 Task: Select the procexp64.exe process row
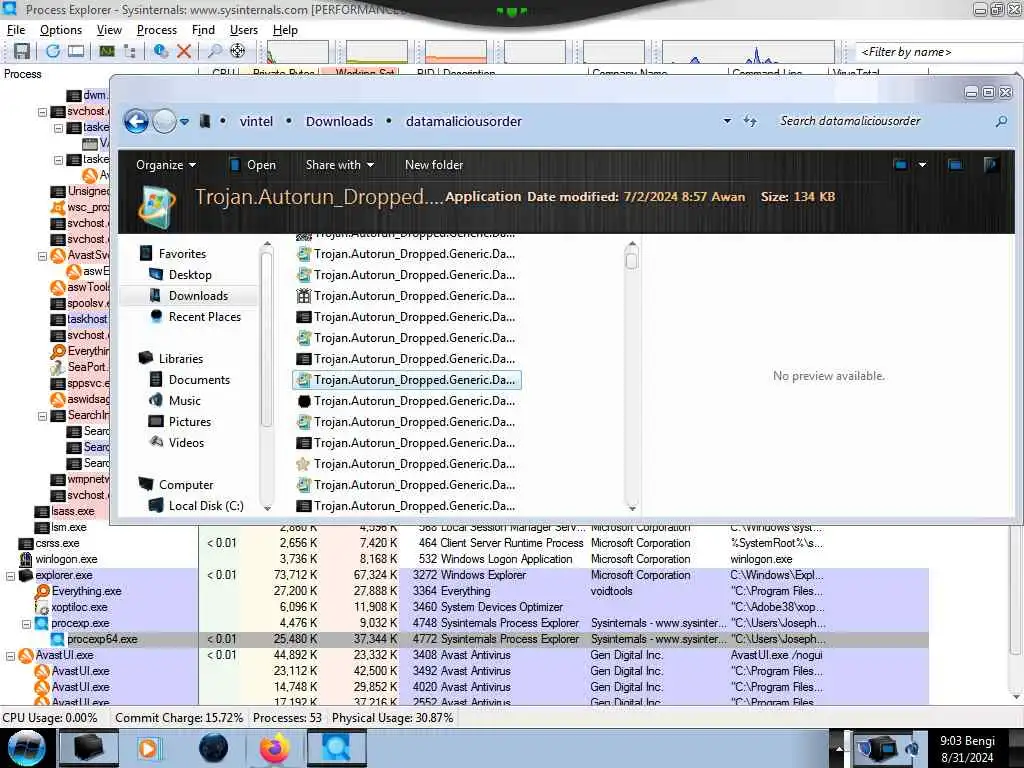[464, 640]
